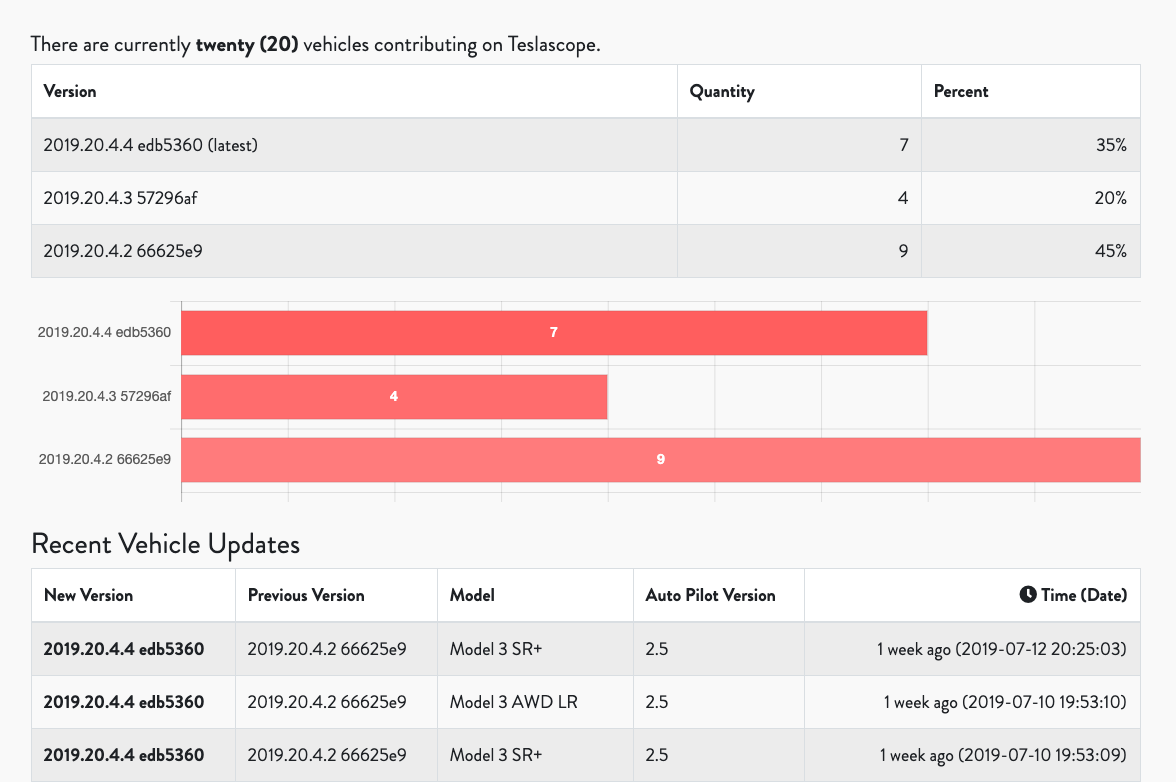Click the clock icon beside Time (Date)
This screenshot has height=782, width=1176.
pos(1028,595)
